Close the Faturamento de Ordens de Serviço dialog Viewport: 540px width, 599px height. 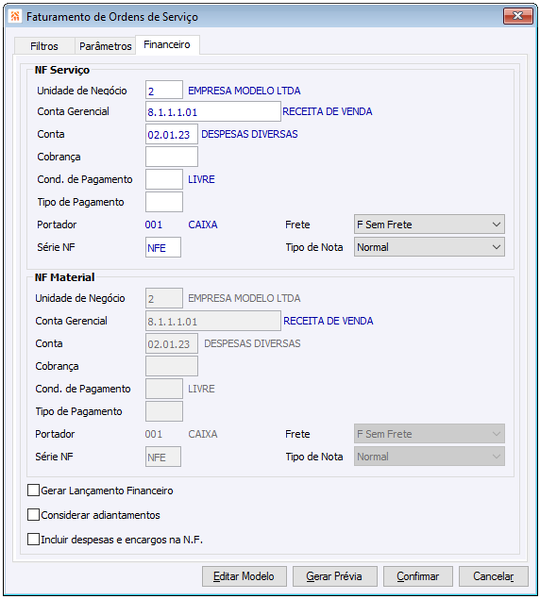pos(517,16)
